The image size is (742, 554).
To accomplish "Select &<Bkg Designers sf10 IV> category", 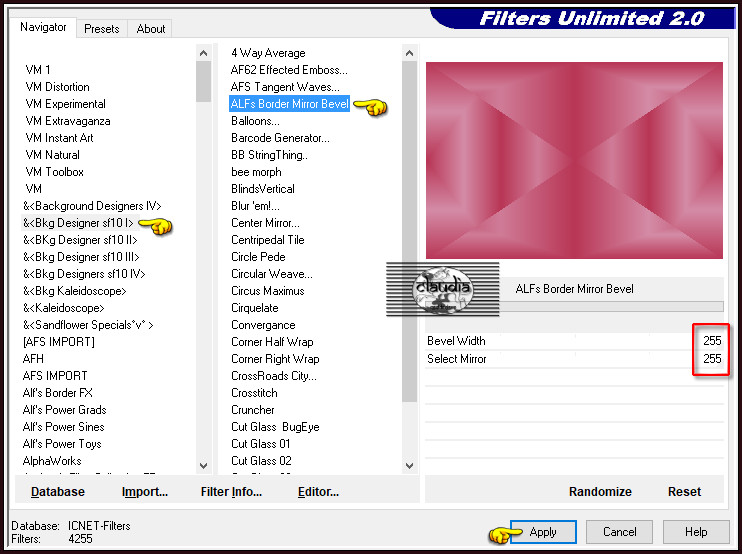I will (84, 274).
